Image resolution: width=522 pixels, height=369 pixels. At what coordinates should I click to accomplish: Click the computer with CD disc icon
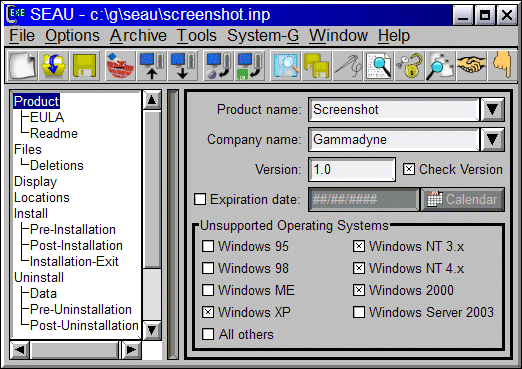click(x=218, y=65)
